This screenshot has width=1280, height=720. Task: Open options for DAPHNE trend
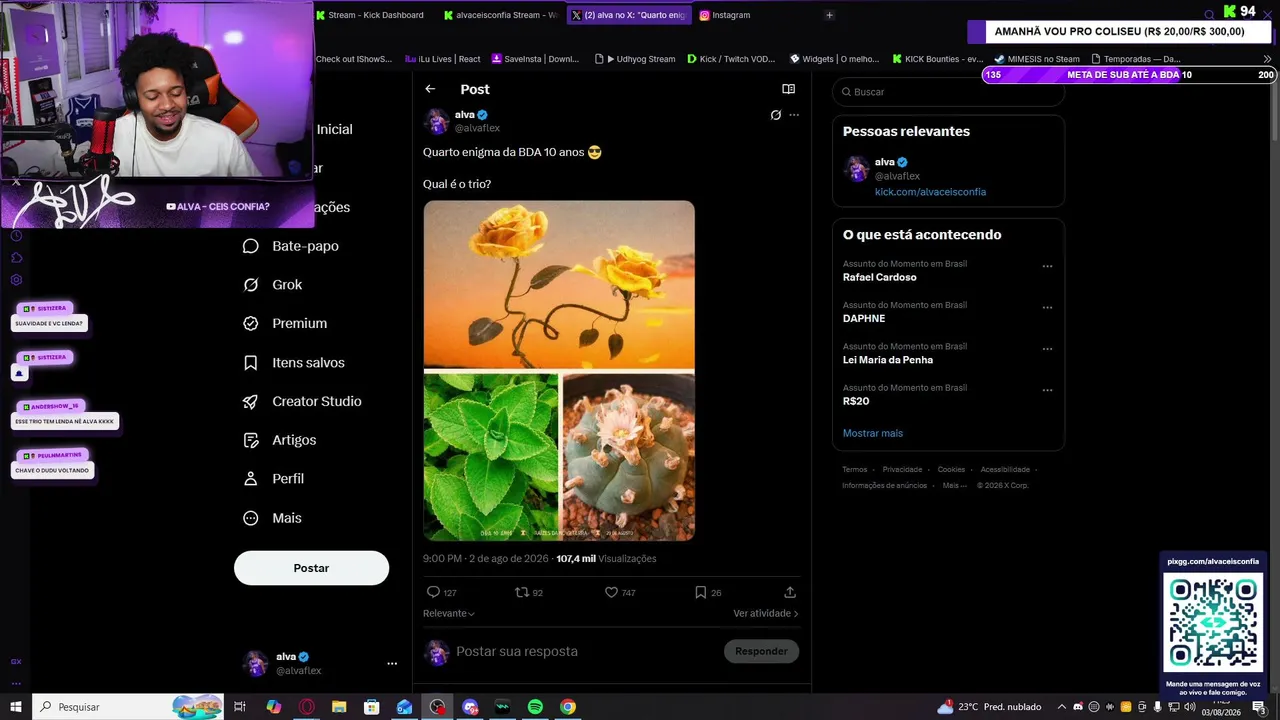[1047, 308]
